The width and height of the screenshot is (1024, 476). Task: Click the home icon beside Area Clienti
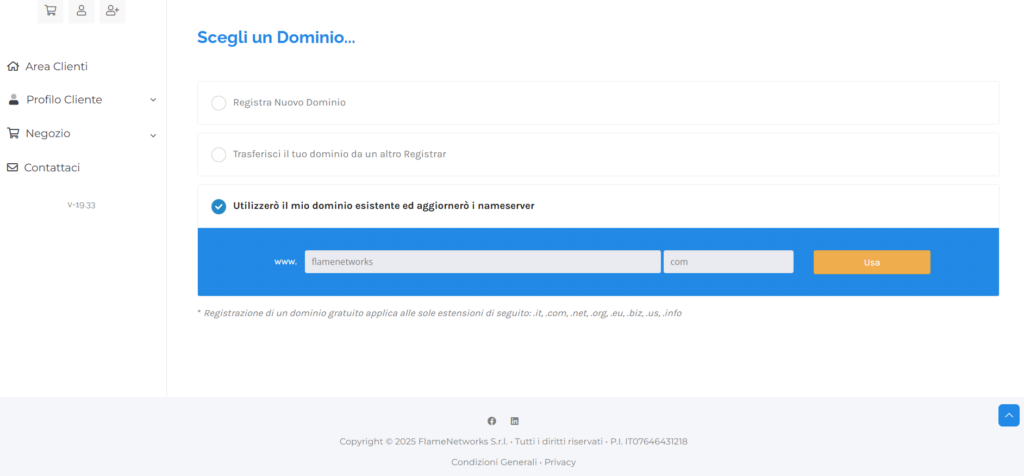[x=12, y=67]
